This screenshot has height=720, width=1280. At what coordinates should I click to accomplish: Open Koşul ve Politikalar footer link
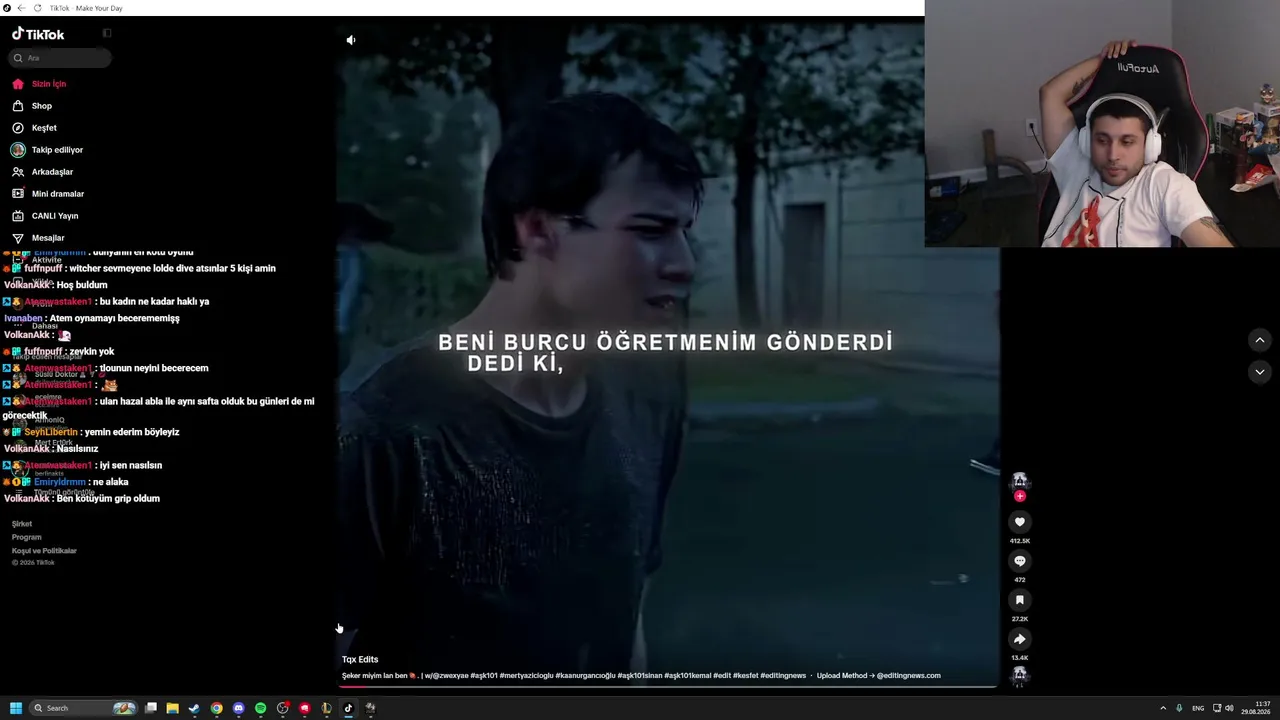point(44,551)
